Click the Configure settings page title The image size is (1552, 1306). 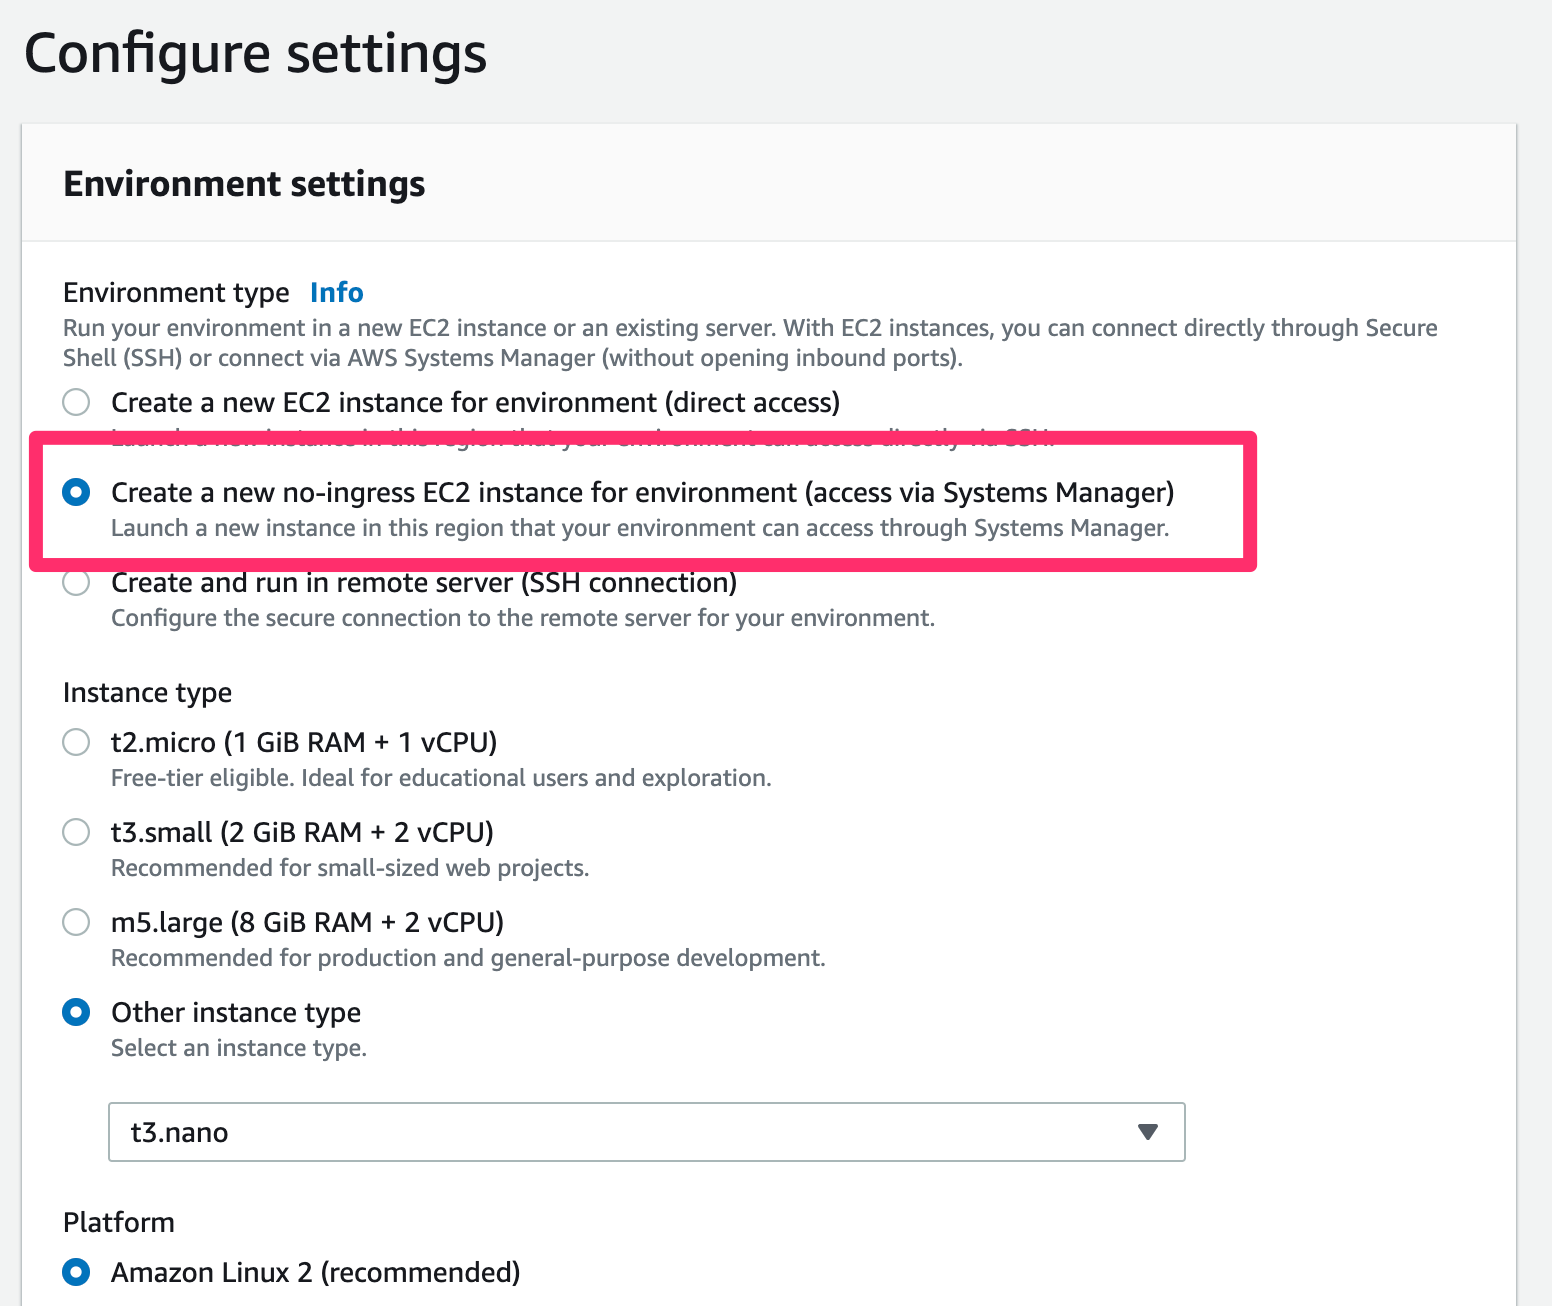point(256,54)
